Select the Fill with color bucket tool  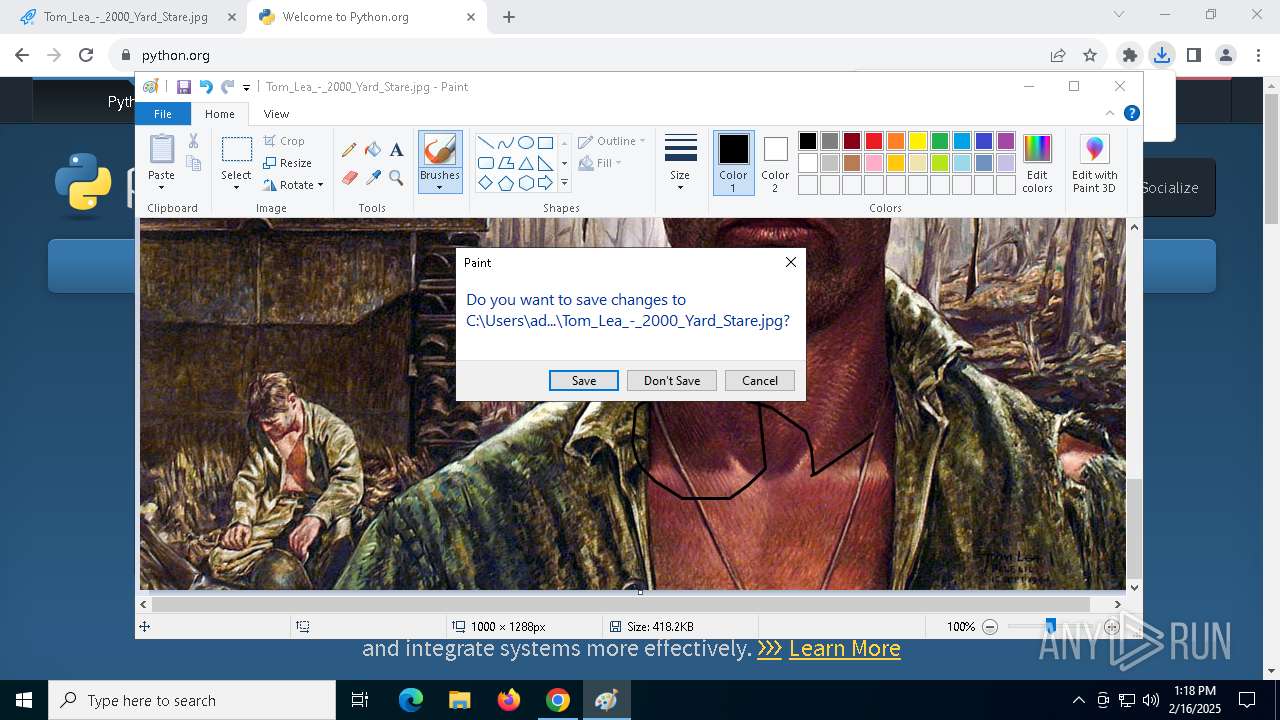tap(373, 150)
